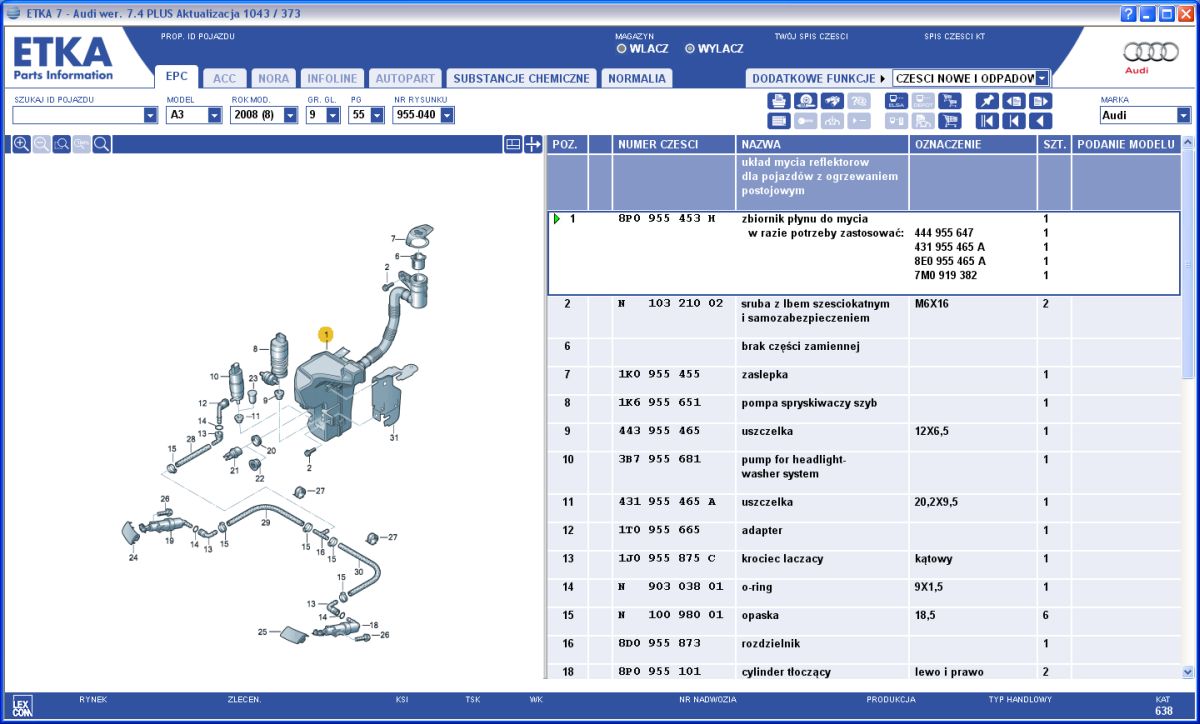The image size is (1200, 724).
Task: Click the parts list scrollbar up arrow
Action: click(x=1188, y=143)
